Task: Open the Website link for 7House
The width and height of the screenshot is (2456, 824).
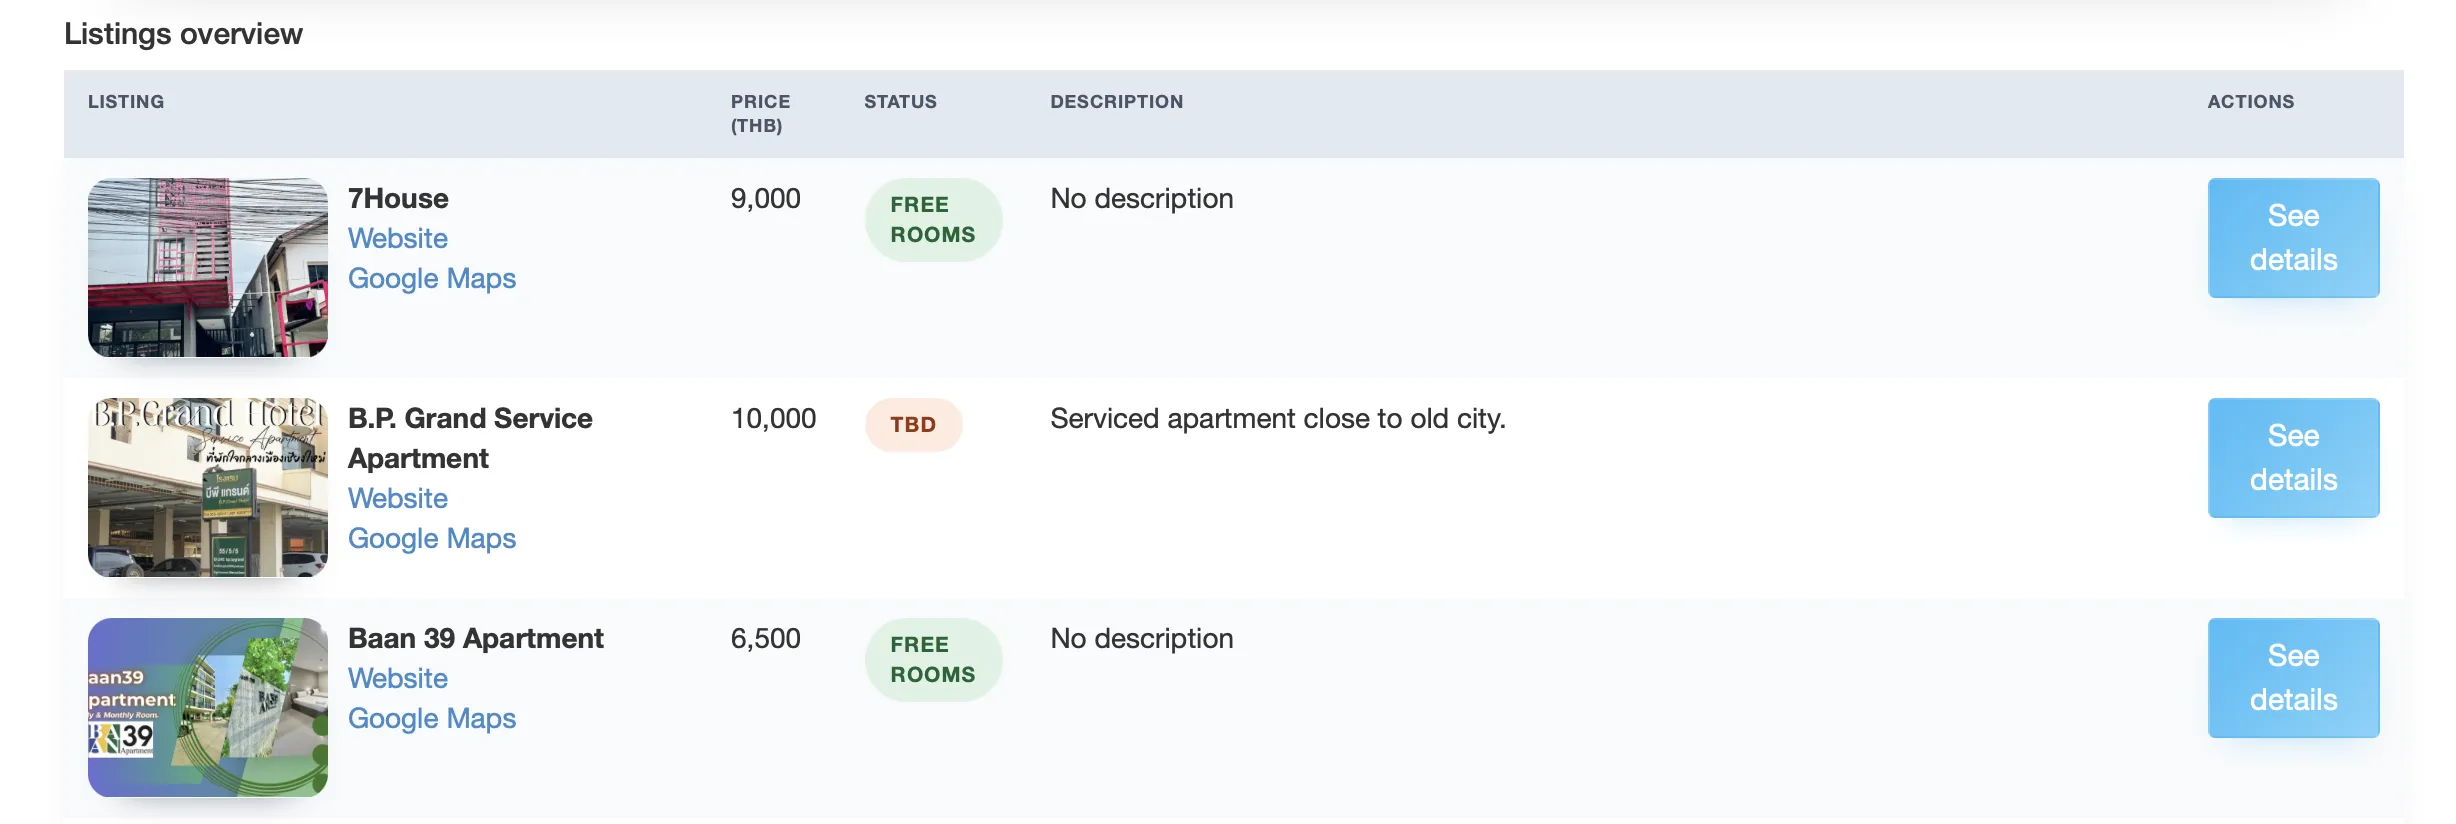Action: tap(397, 238)
